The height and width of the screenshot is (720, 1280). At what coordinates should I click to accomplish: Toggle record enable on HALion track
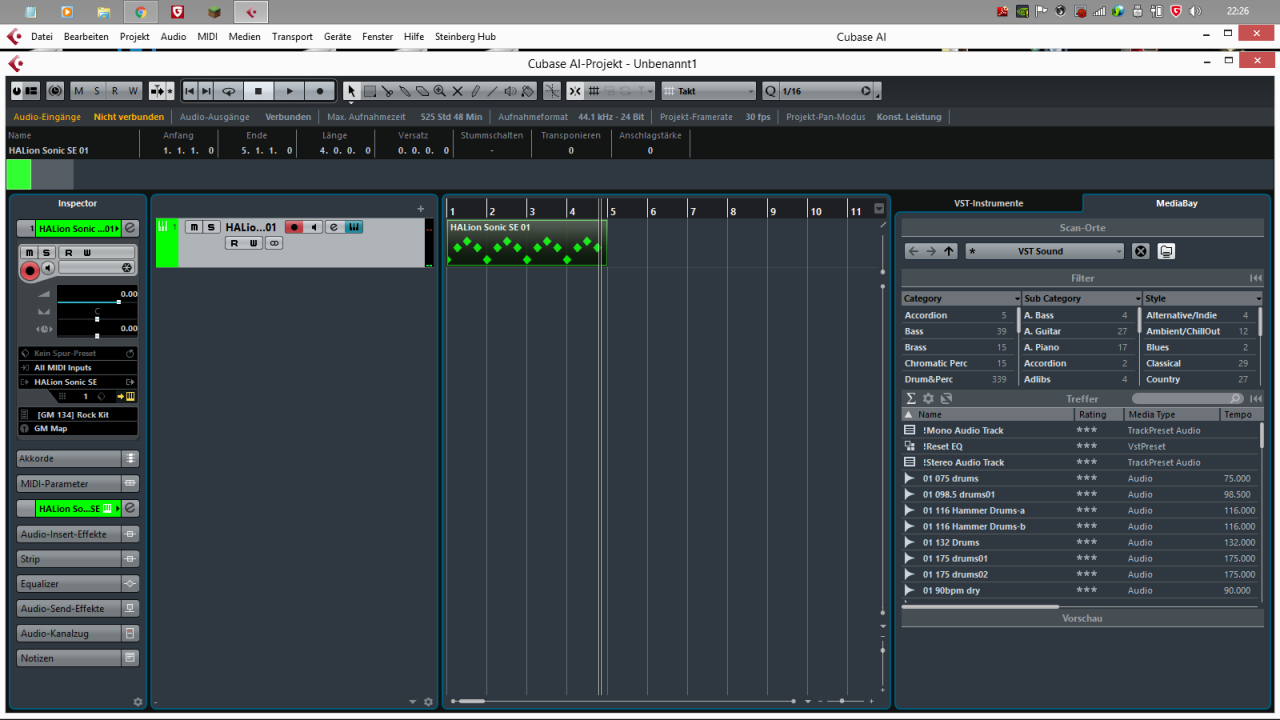[294, 227]
